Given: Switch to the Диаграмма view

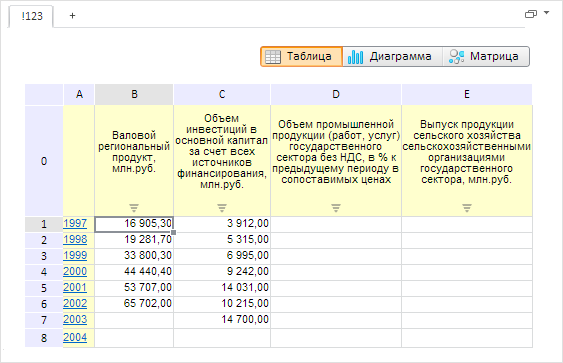Looking at the screenshot, I should (x=392, y=56).
